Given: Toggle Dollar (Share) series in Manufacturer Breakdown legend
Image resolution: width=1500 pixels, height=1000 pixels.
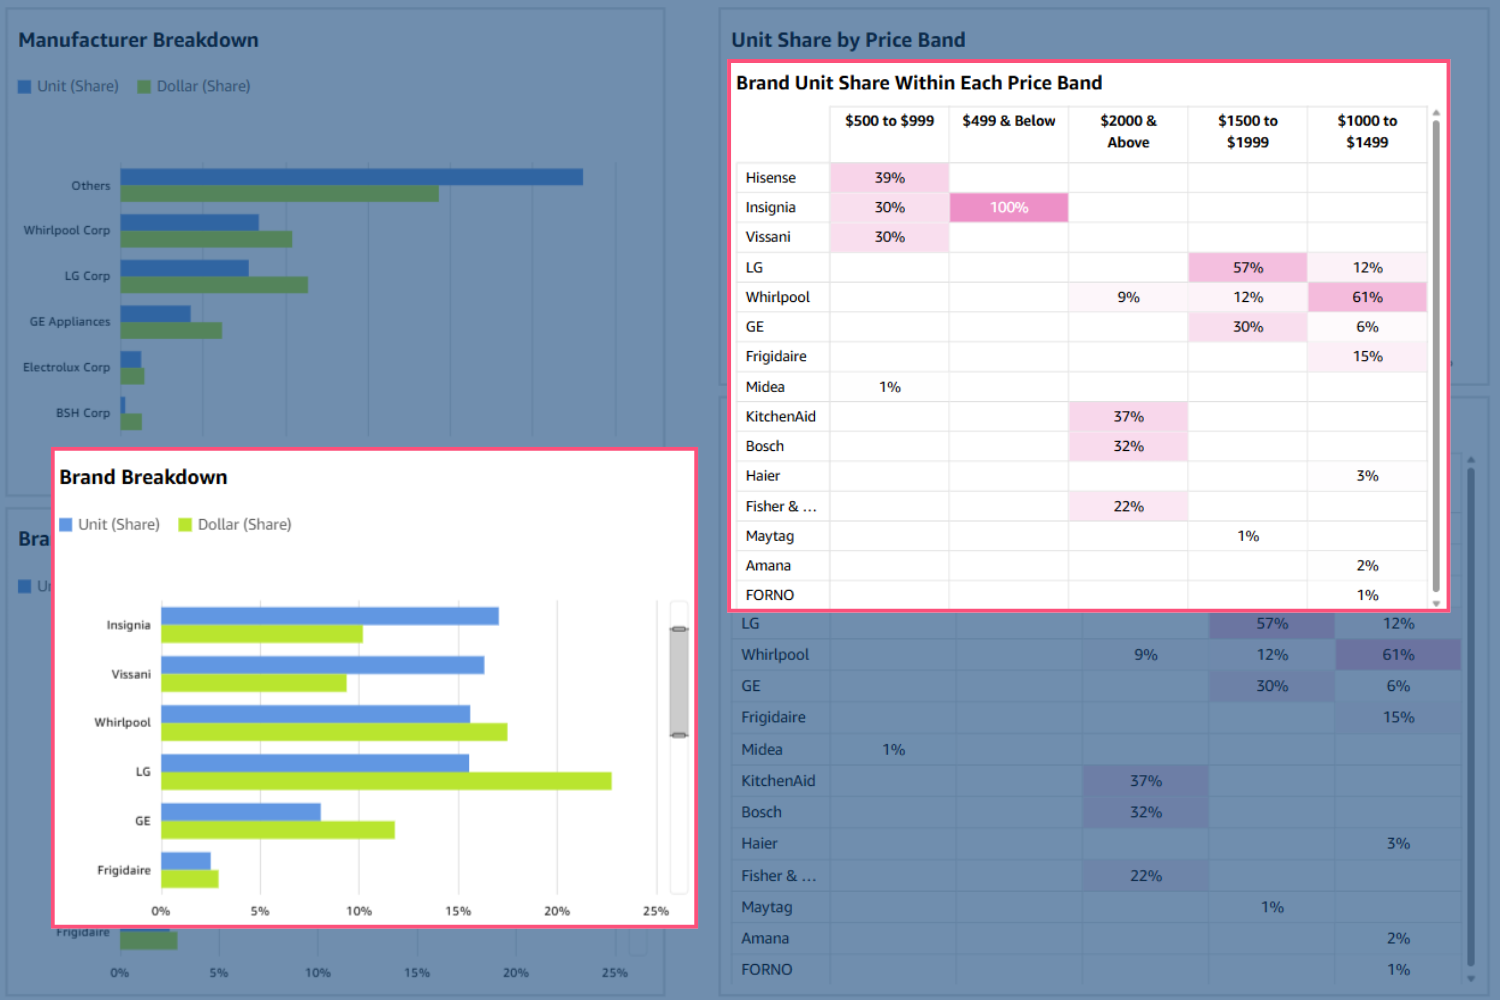Looking at the screenshot, I should pyautogui.click(x=194, y=87).
